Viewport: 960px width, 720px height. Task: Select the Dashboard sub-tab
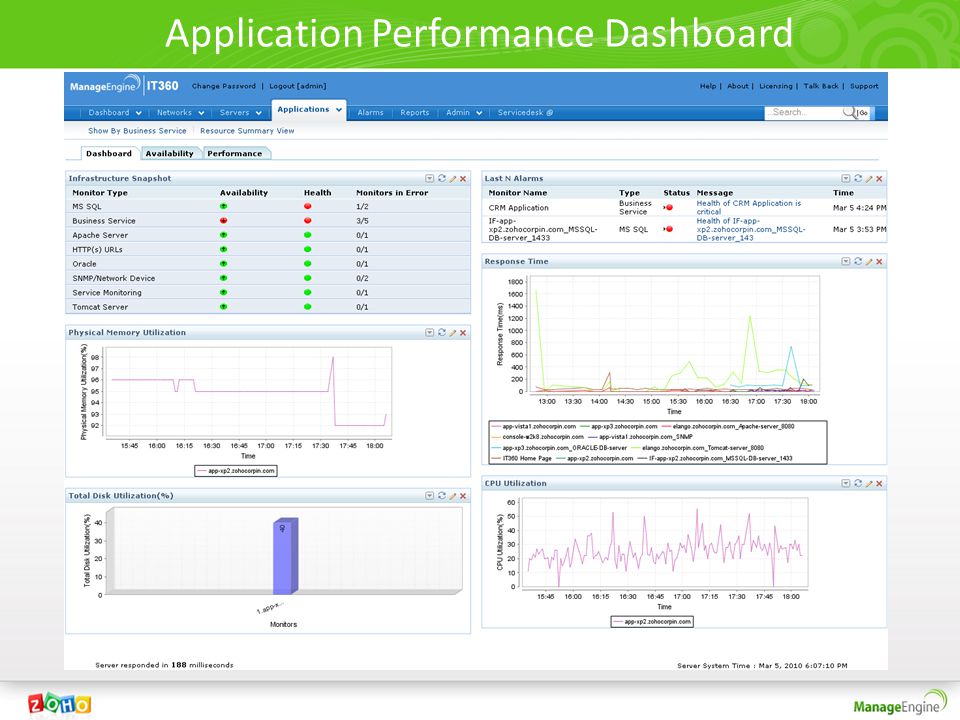(109, 154)
